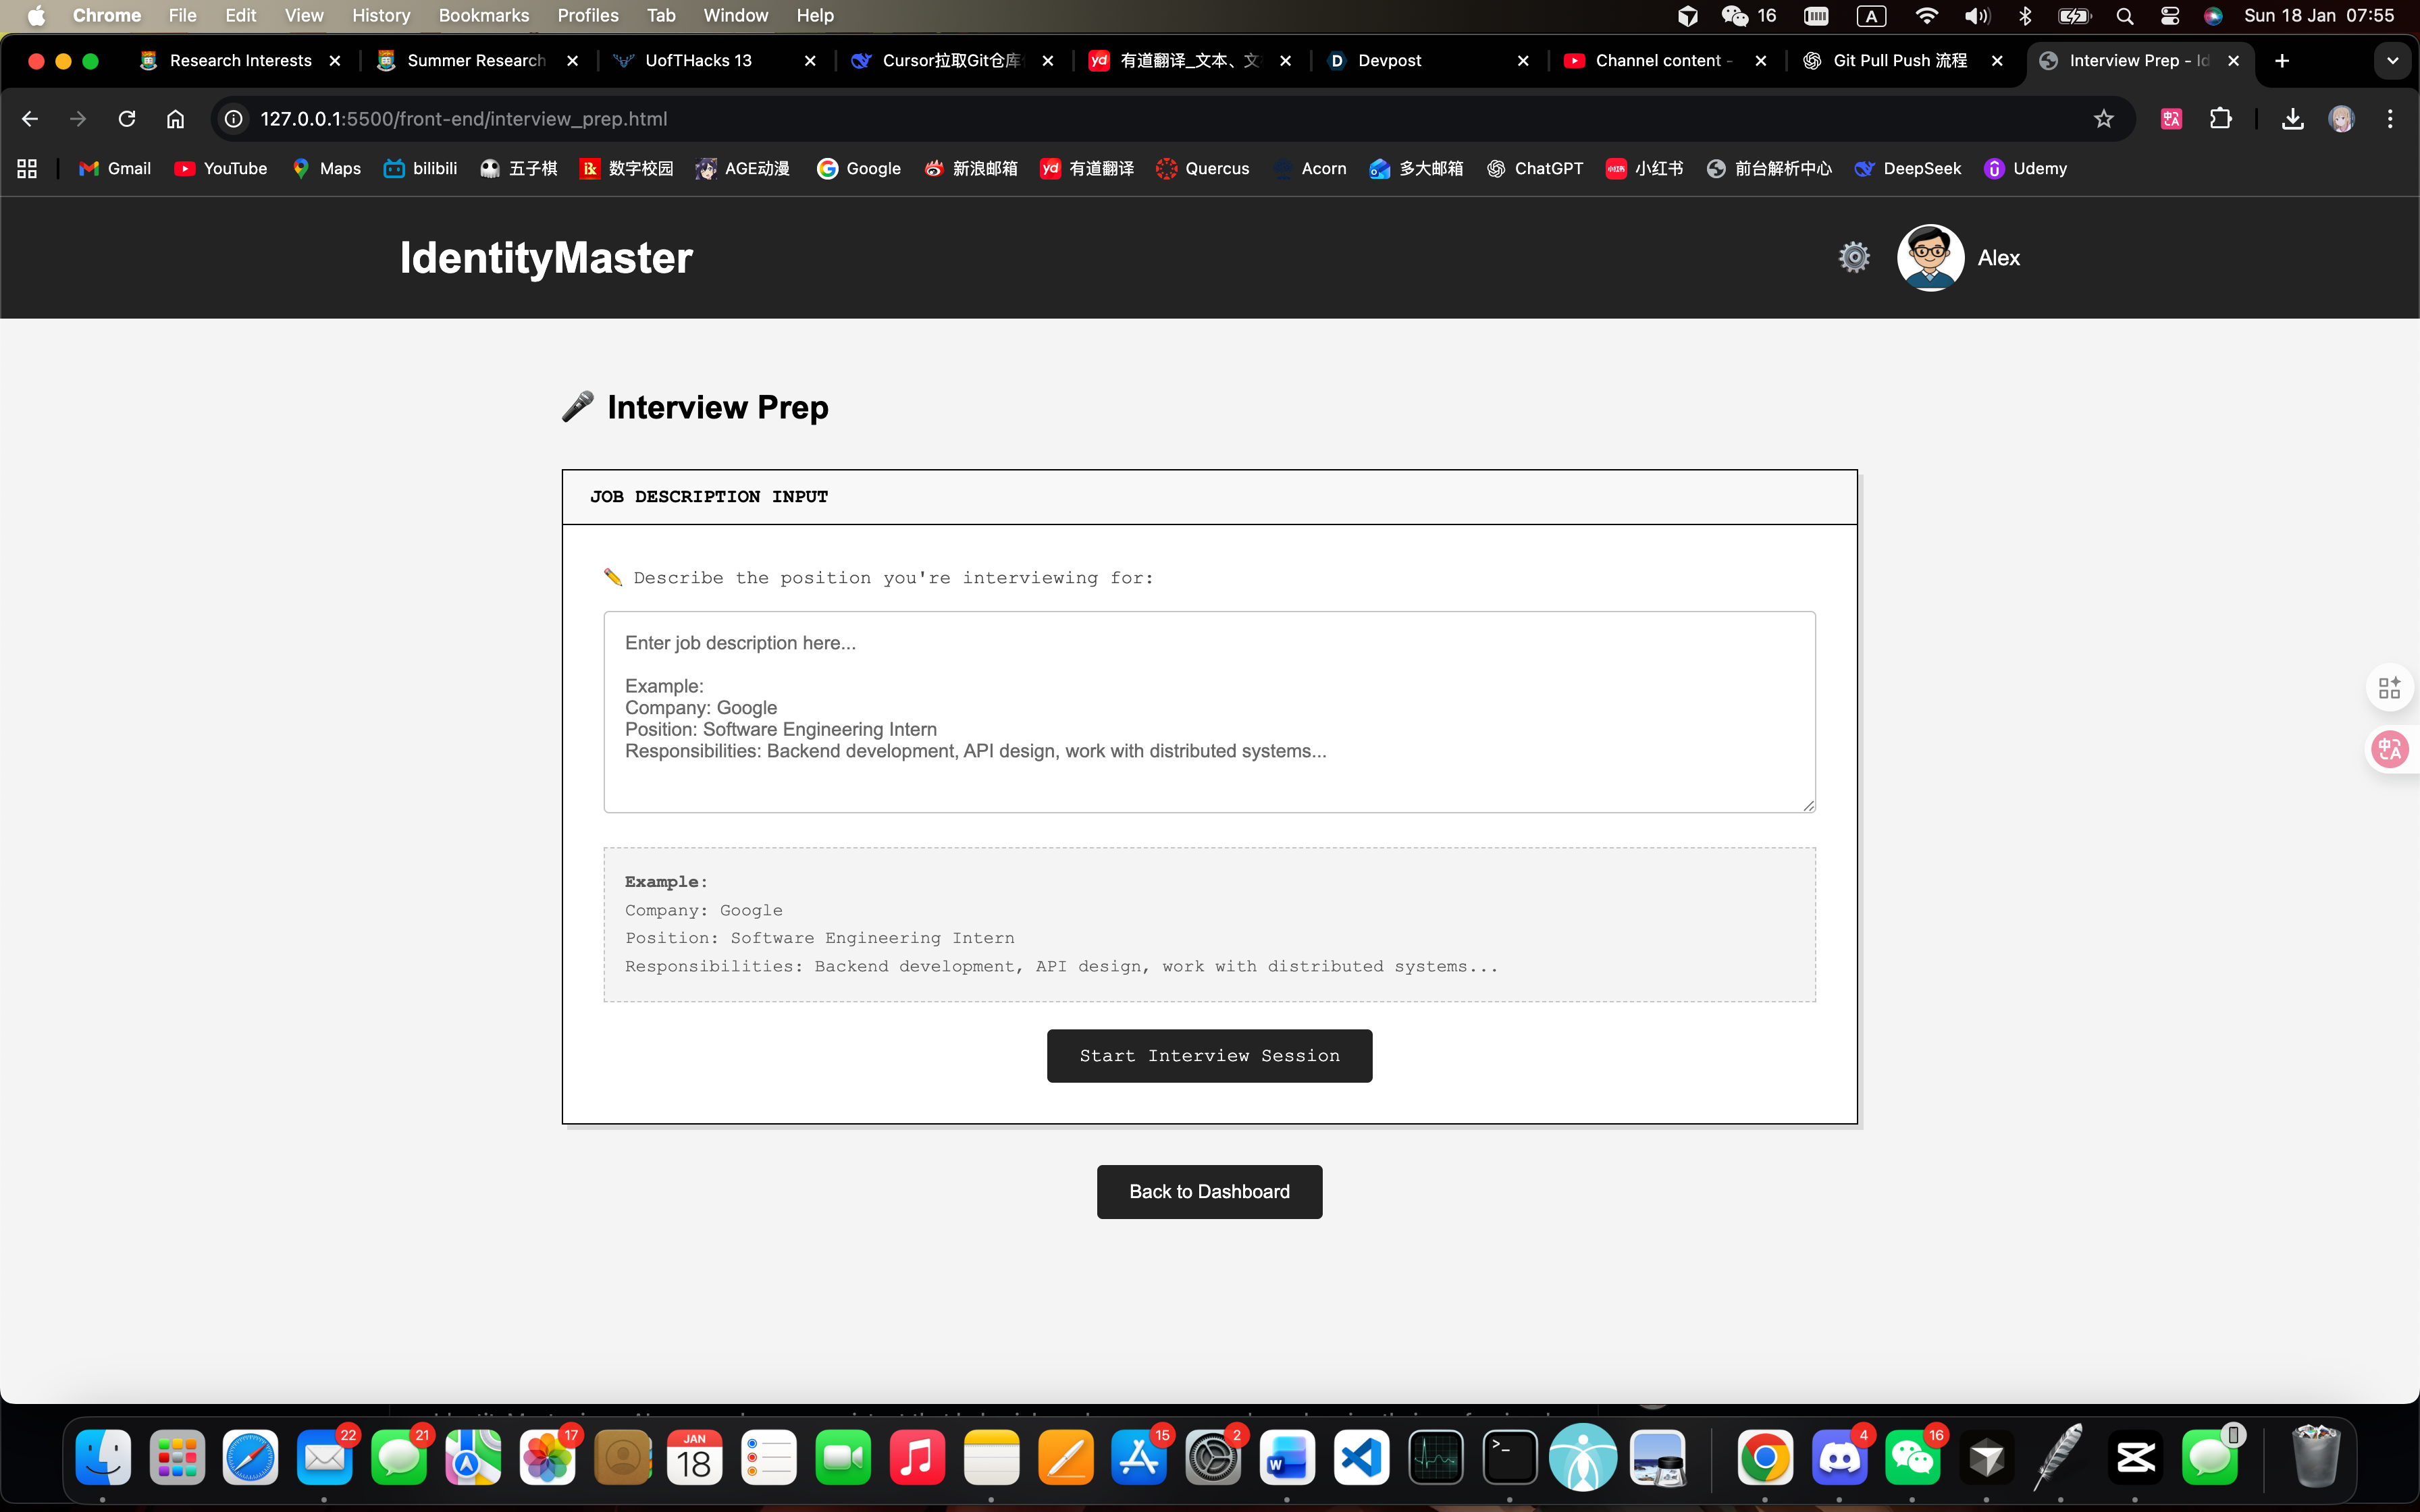Screen dimensions: 2420x1512
Task: Open Chrome downloads icon
Action: click(2292, 119)
